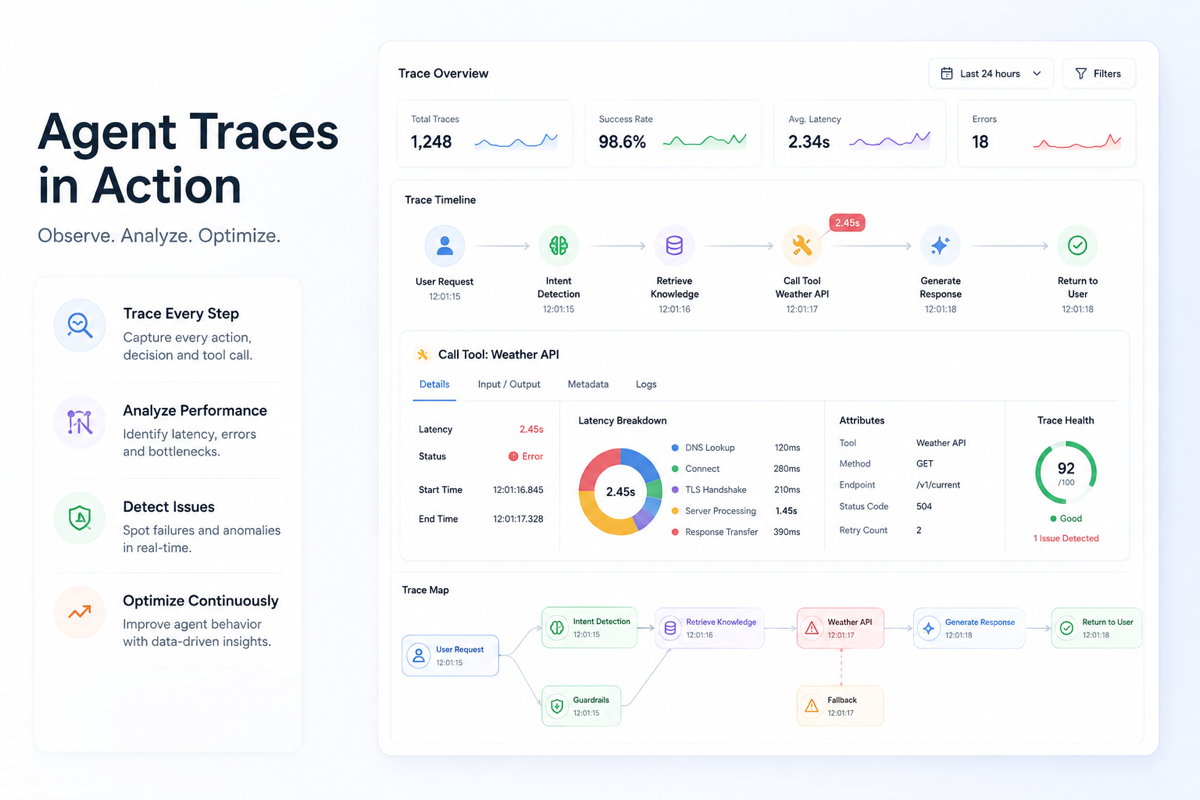Click the Errors red sparkline
Screen dimensions: 1200x800
coord(1077,142)
